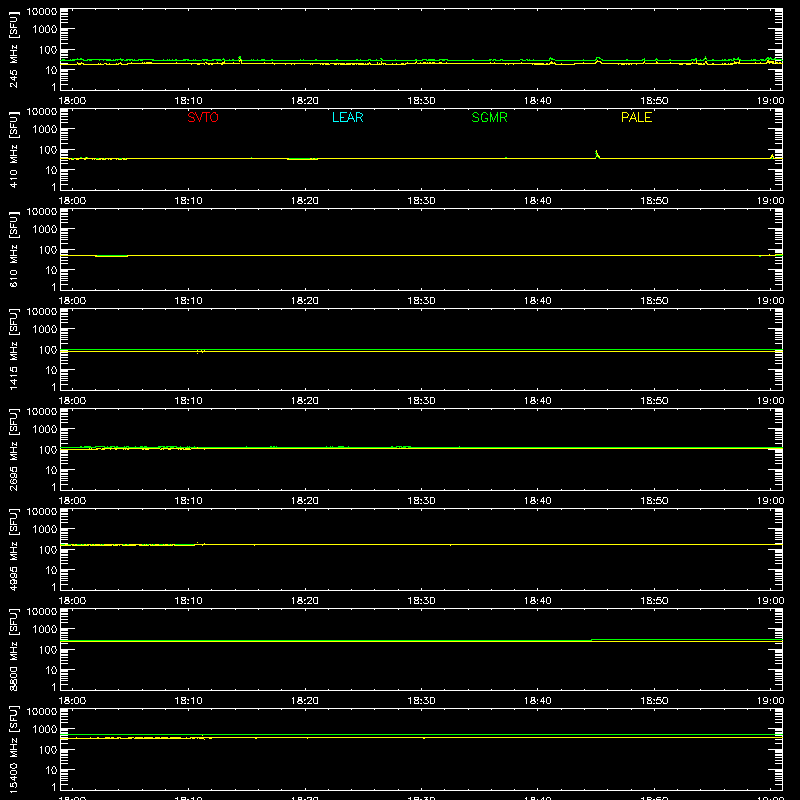Click the 18:40 time label under 610 MHz plot
This screenshot has height=800, width=800.
(x=538, y=301)
